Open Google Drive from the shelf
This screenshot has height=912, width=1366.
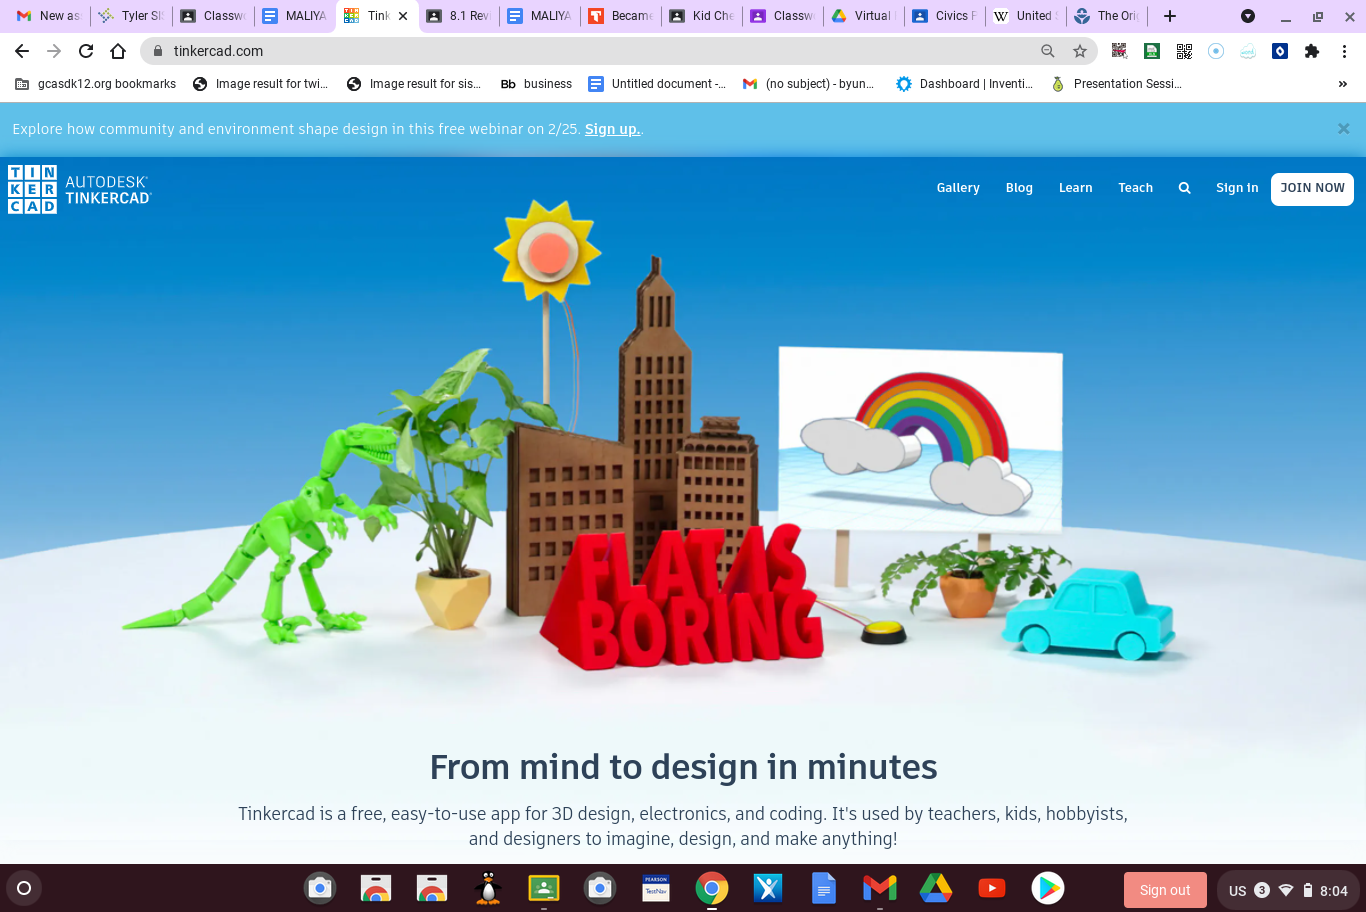pos(936,888)
